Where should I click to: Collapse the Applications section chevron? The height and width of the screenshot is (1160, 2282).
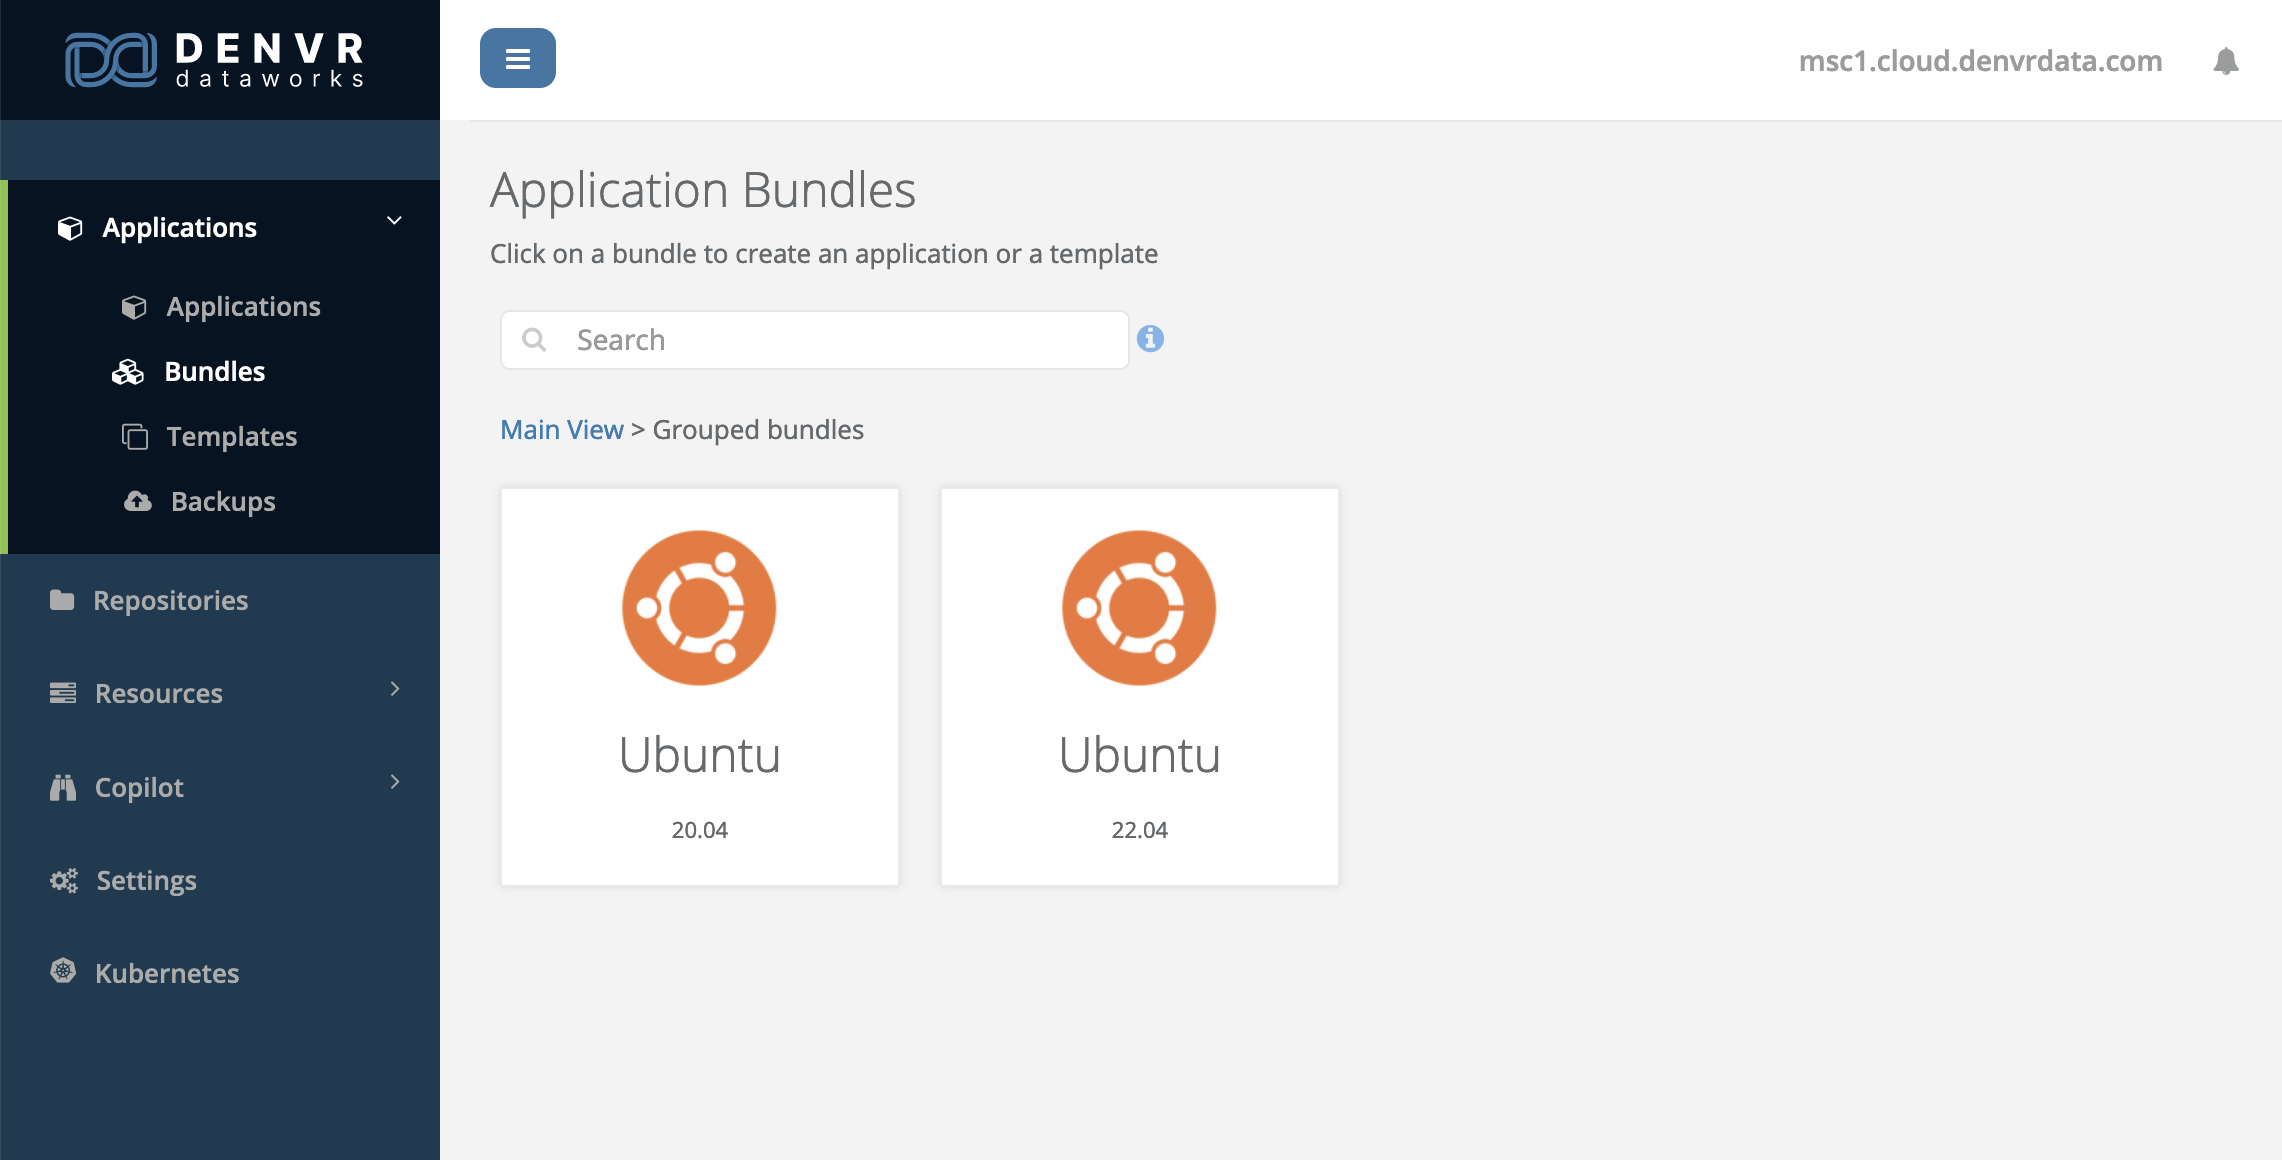click(395, 220)
